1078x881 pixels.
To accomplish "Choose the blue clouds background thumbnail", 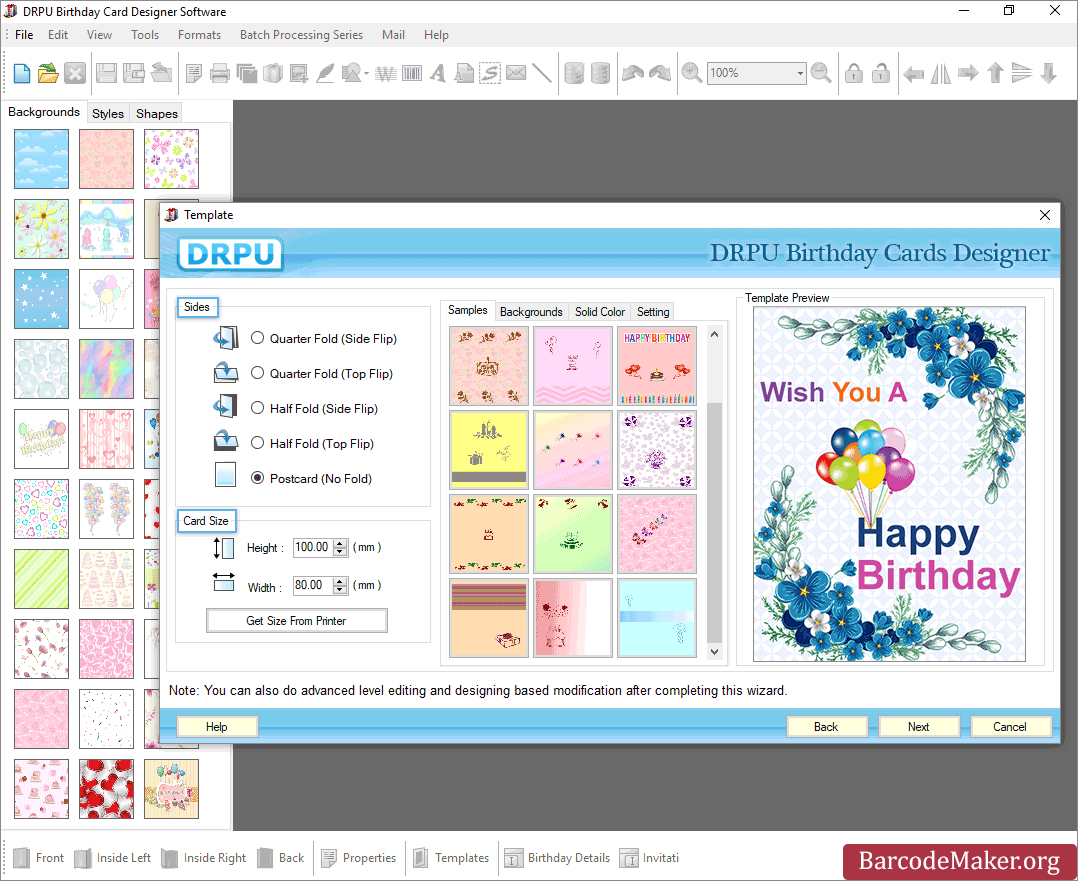I will (x=41, y=159).
